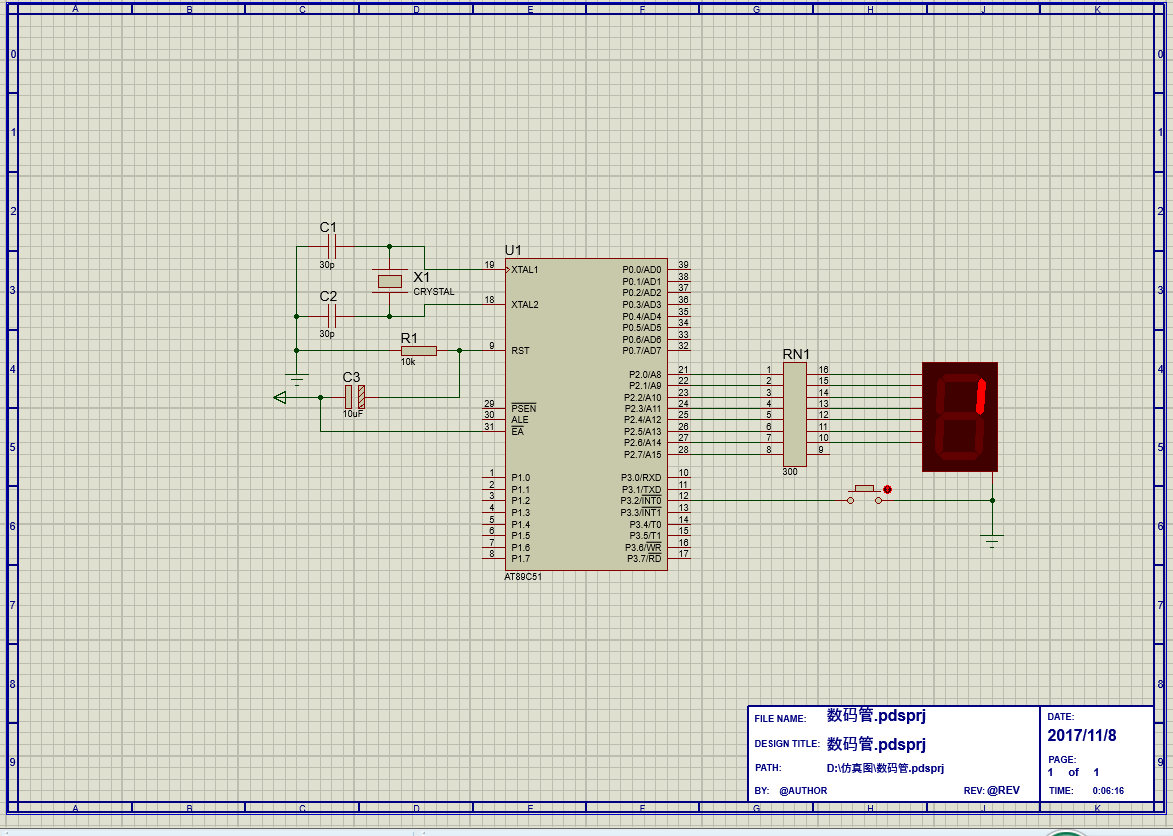Click the 'X1' reference label
Viewport: 1173px width, 836px height.
coord(422,277)
